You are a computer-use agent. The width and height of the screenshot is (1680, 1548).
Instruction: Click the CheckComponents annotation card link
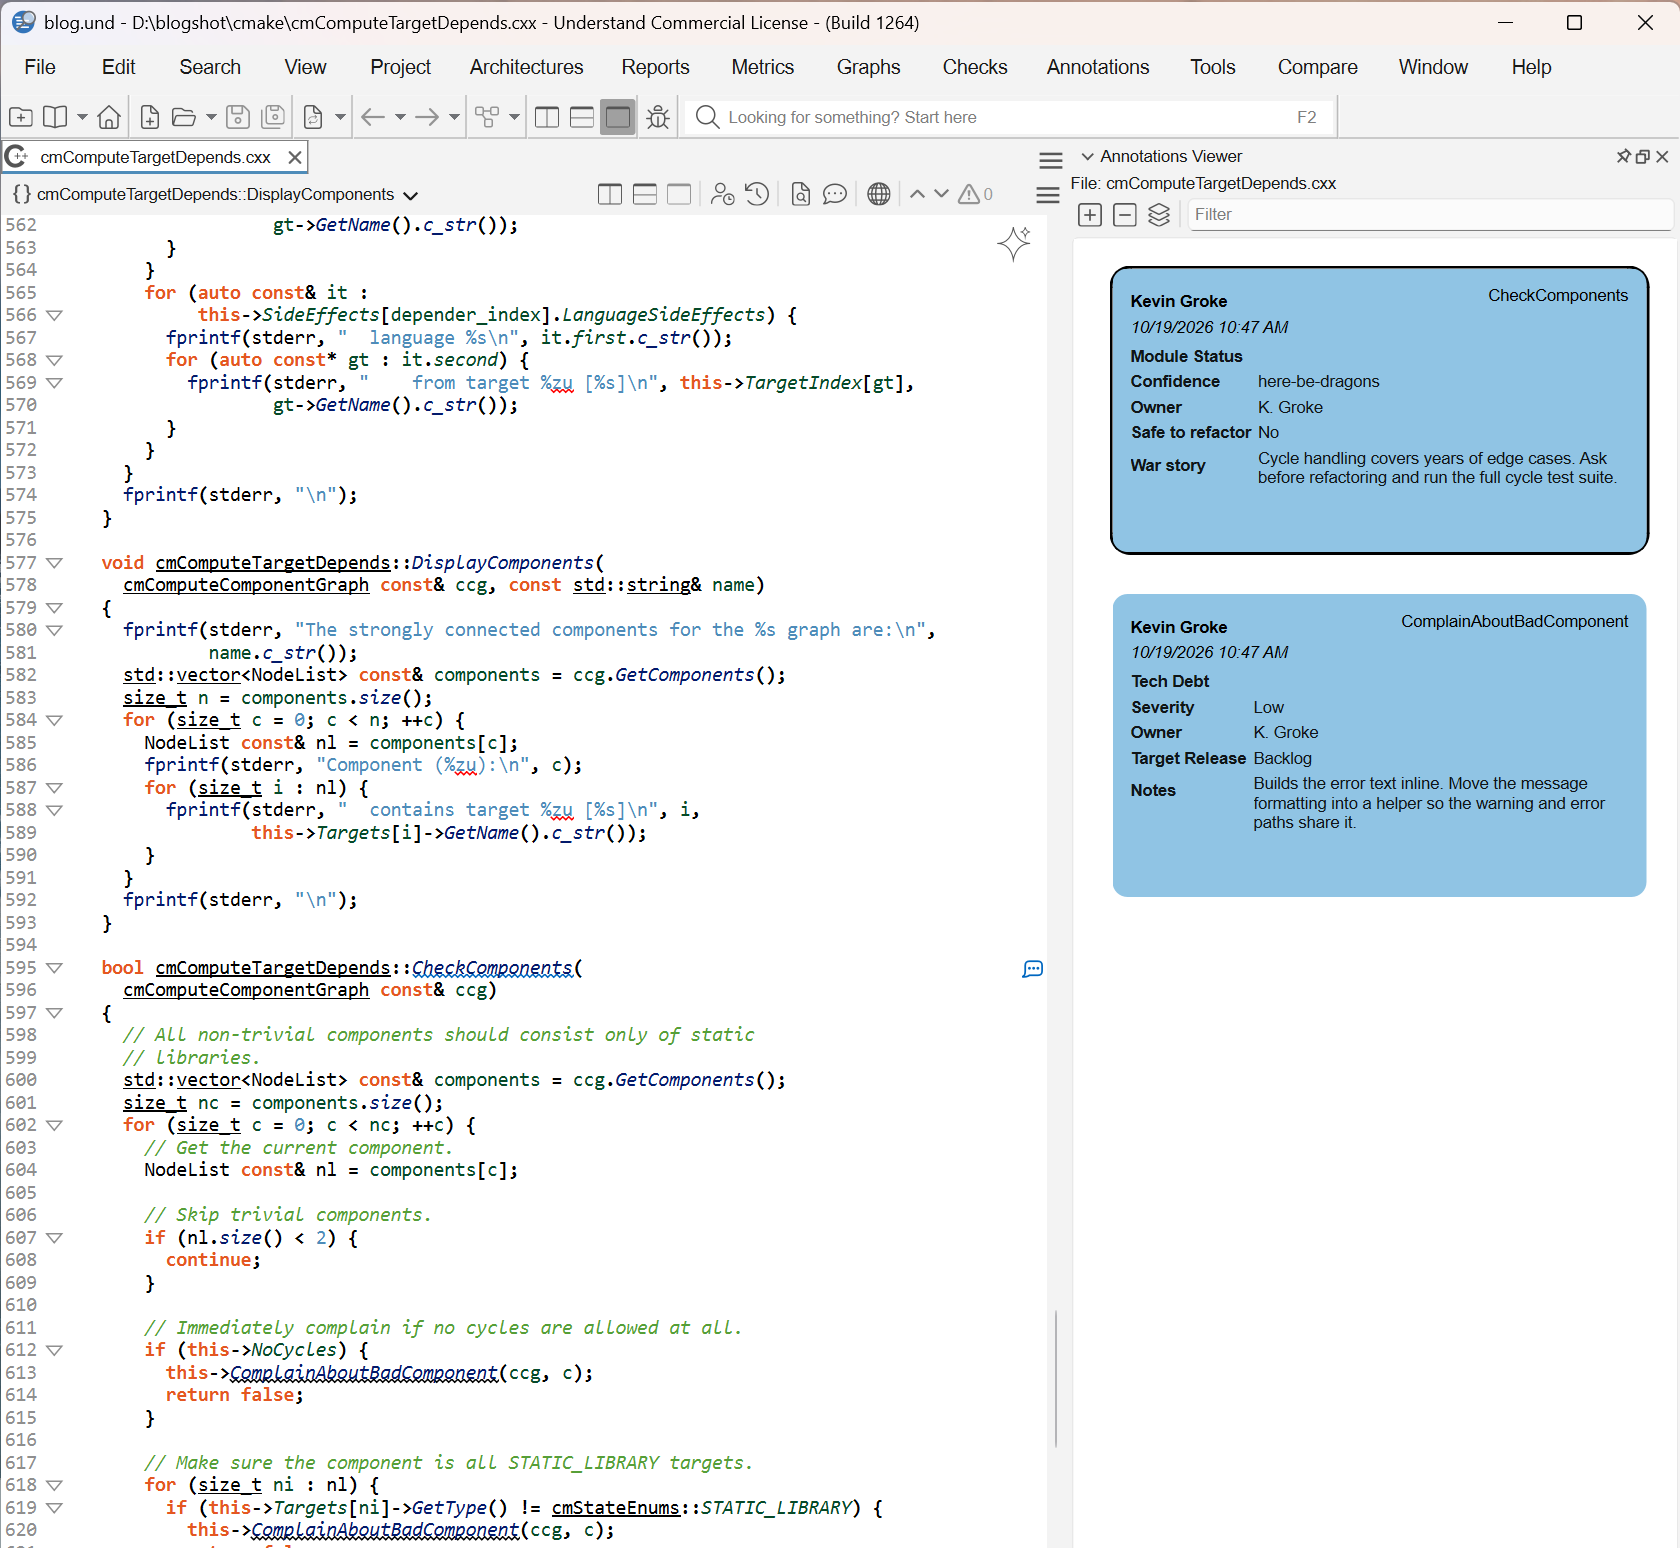(1557, 295)
